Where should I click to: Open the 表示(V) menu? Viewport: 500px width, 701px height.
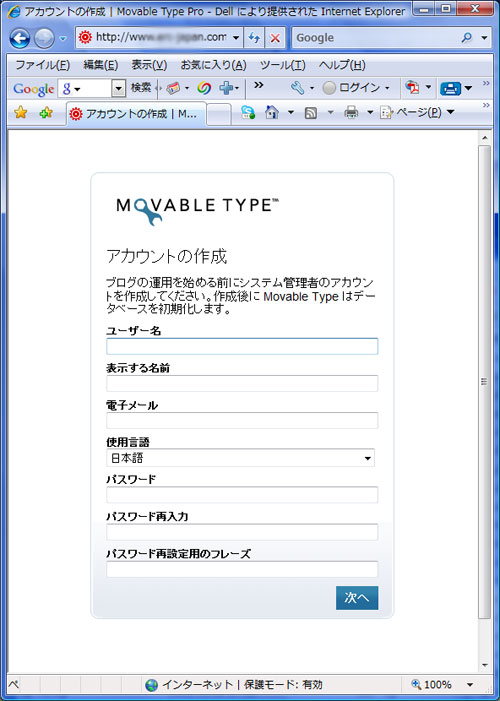(x=149, y=65)
